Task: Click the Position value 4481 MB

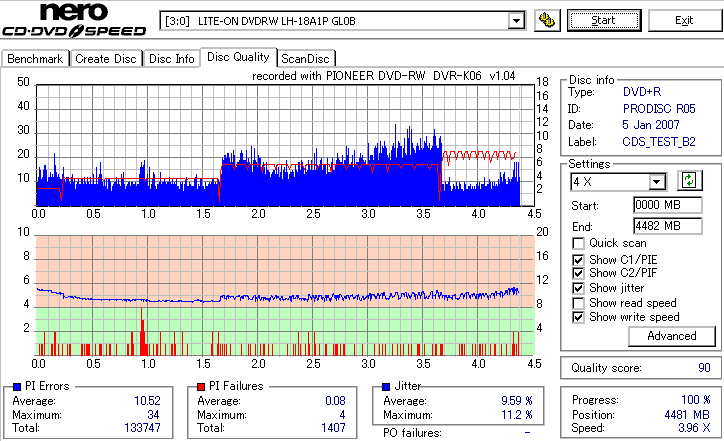Action: click(x=687, y=415)
